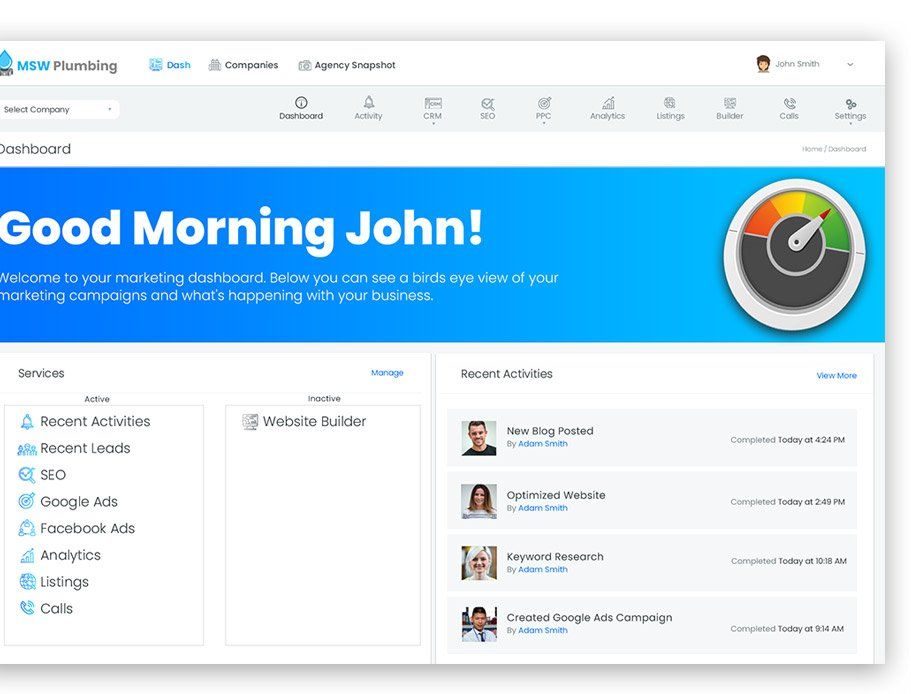
Task: Click the Keyword Research activity title
Action: click(555, 557)
